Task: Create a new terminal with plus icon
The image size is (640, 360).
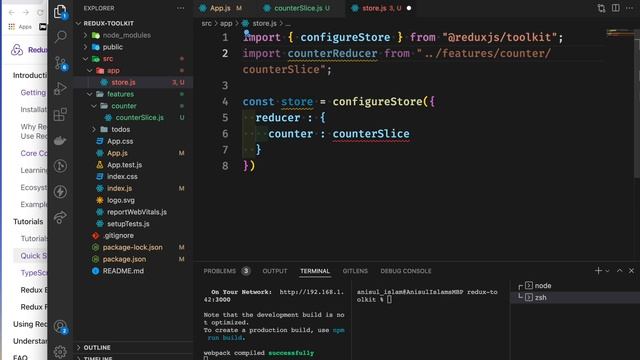Action: coord(598,271)
